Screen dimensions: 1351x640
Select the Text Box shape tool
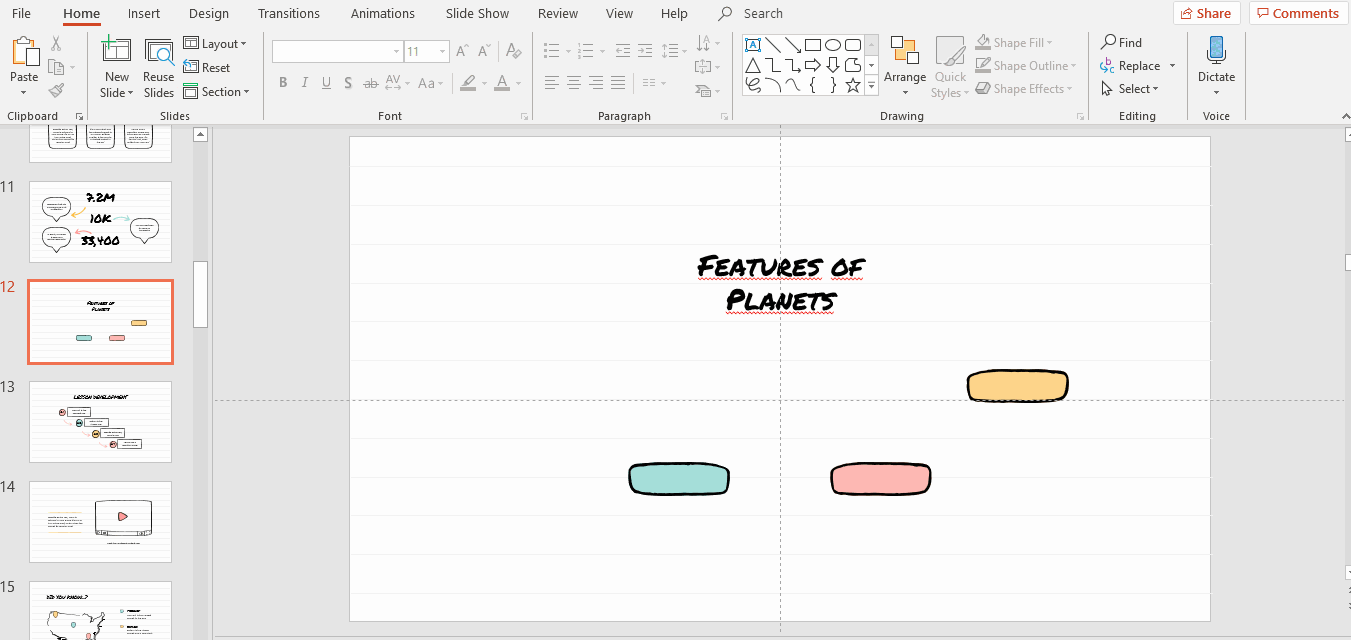(x=753, y=45)
